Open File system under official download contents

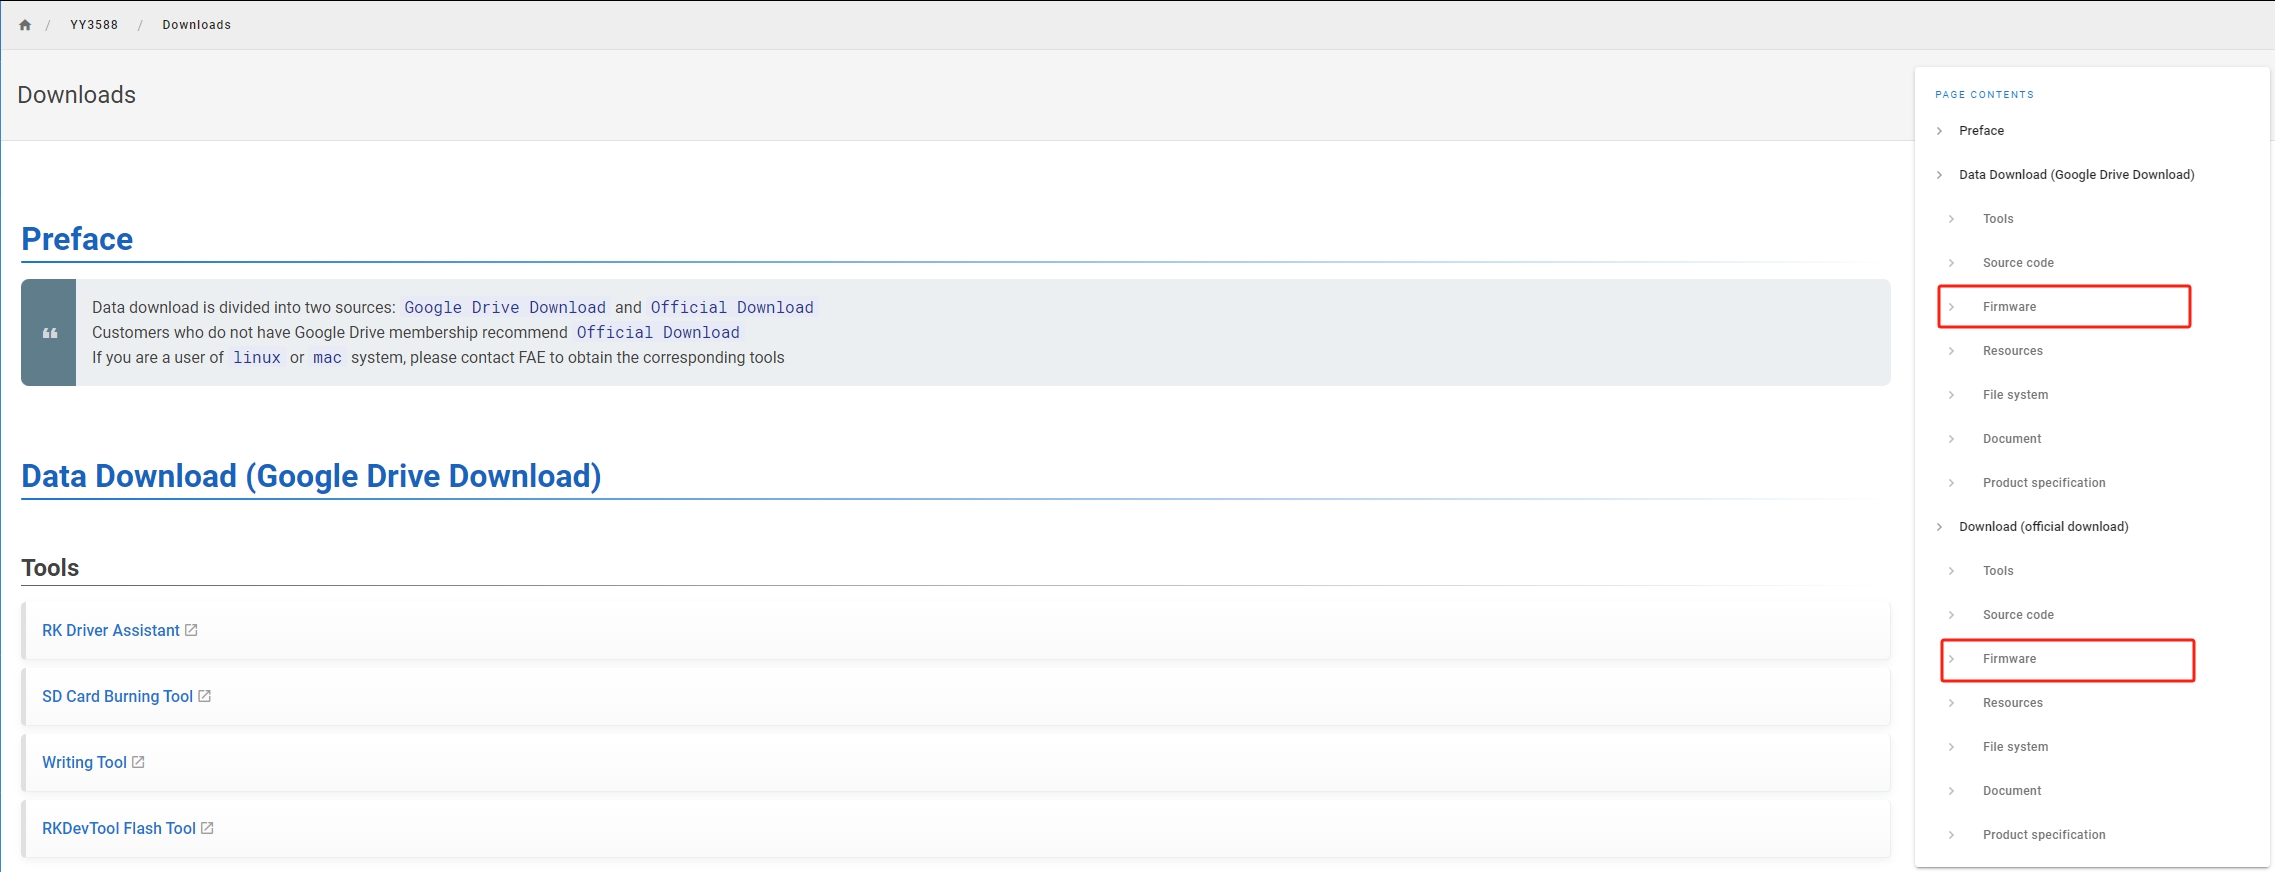2015,747
